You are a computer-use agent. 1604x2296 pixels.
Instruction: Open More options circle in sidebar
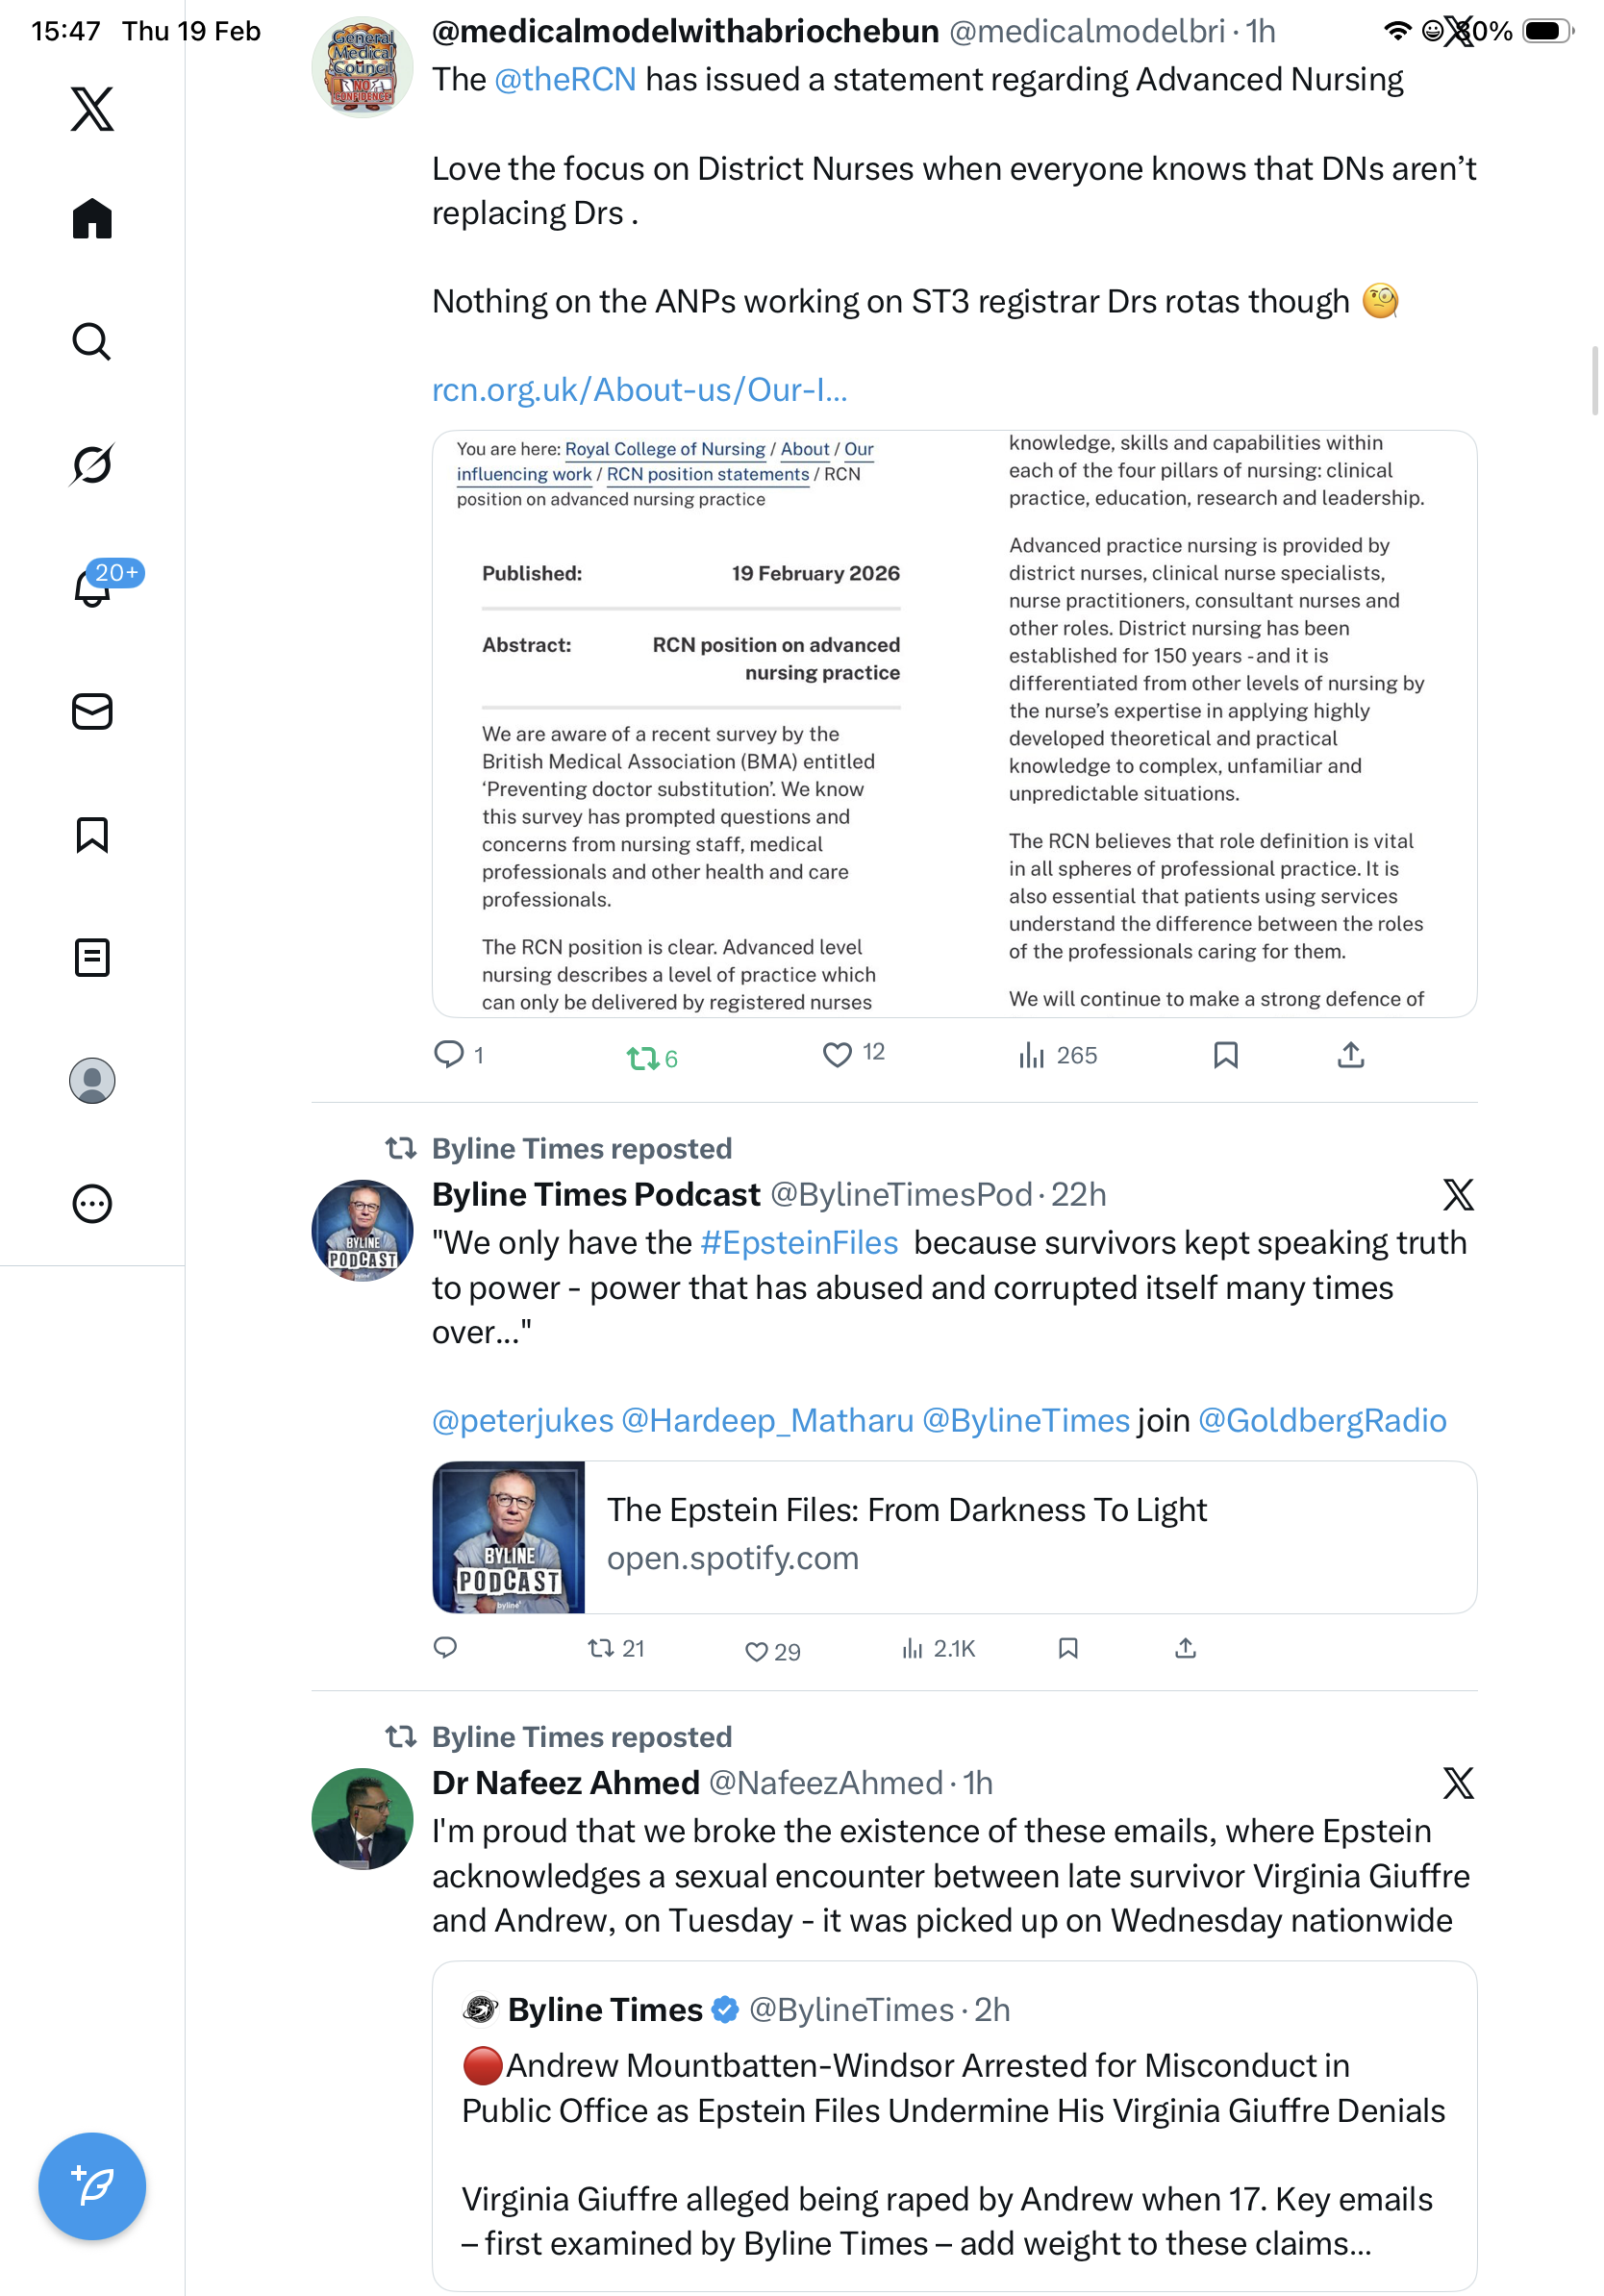coord(92,1204)
